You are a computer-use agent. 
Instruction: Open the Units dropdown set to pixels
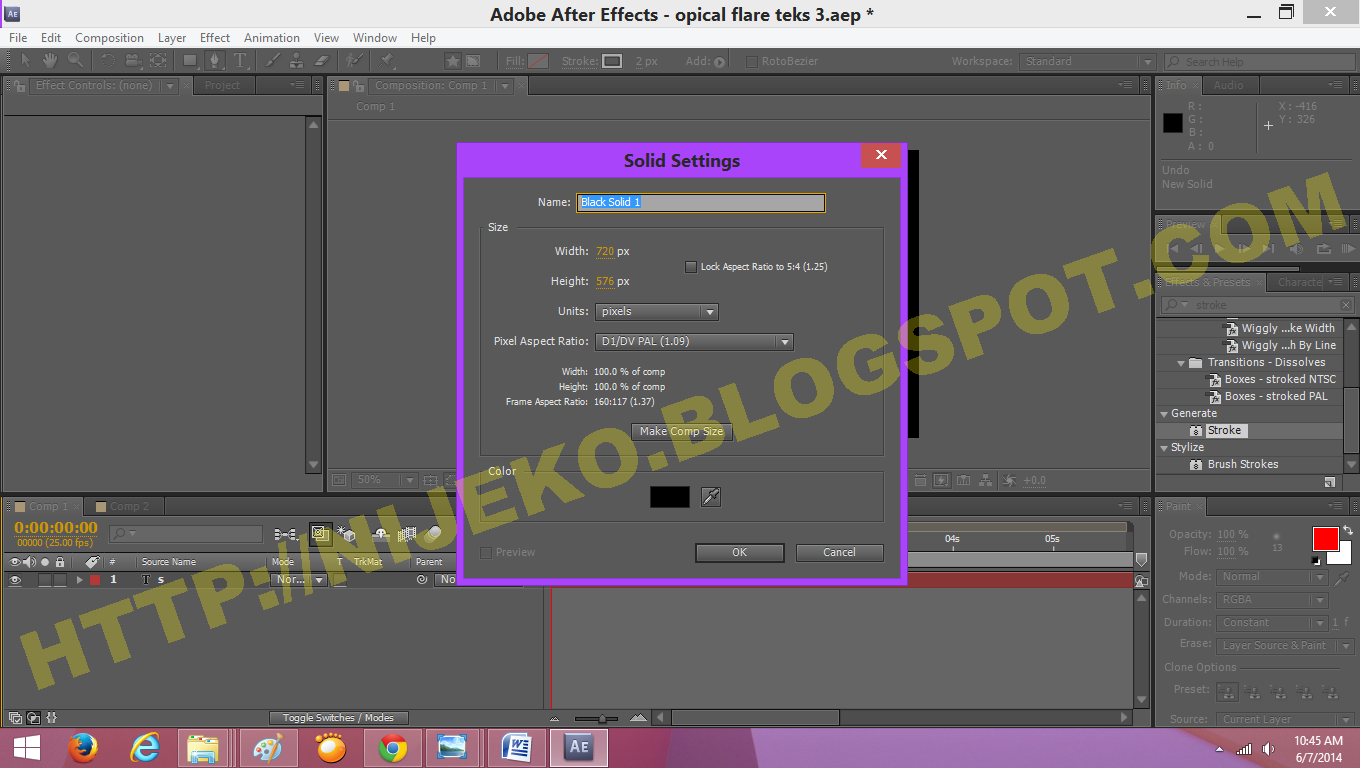pyautogui.click(x=656, y=311)
